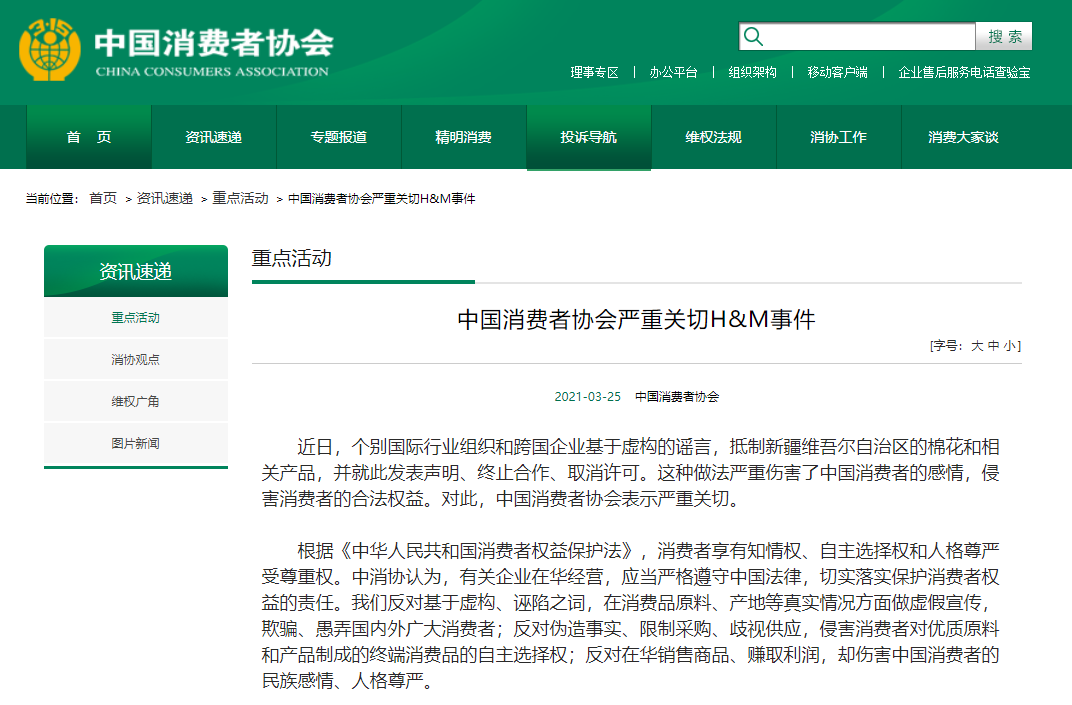
Task: Select 消协观点 in the left sidebar
Action: [x=135, y=360]
